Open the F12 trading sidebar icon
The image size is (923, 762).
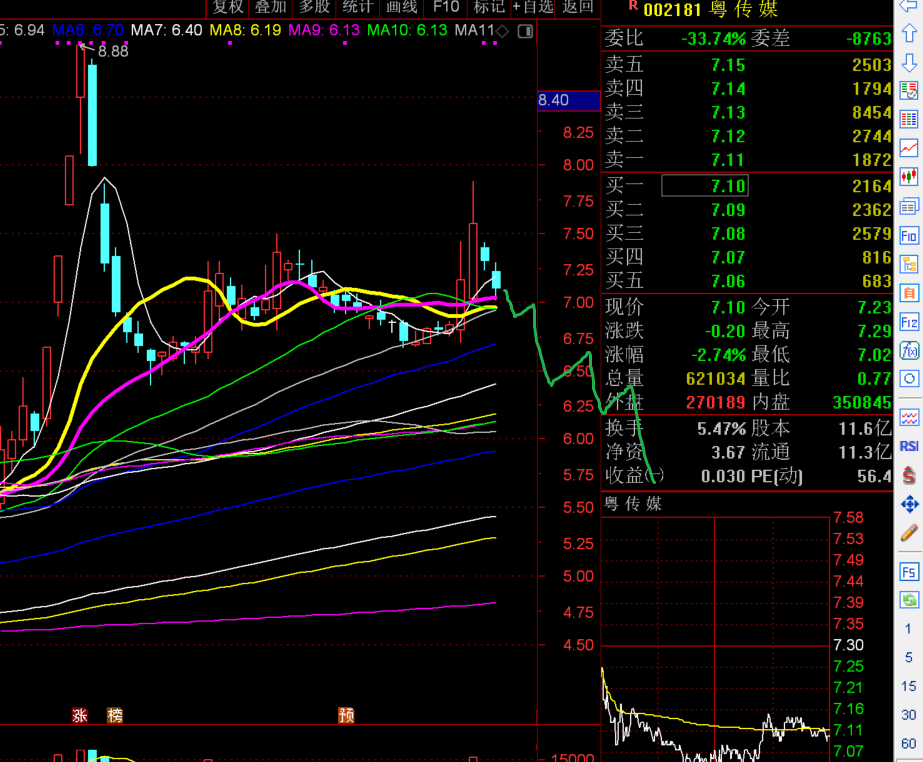click(x=909, y=322)
